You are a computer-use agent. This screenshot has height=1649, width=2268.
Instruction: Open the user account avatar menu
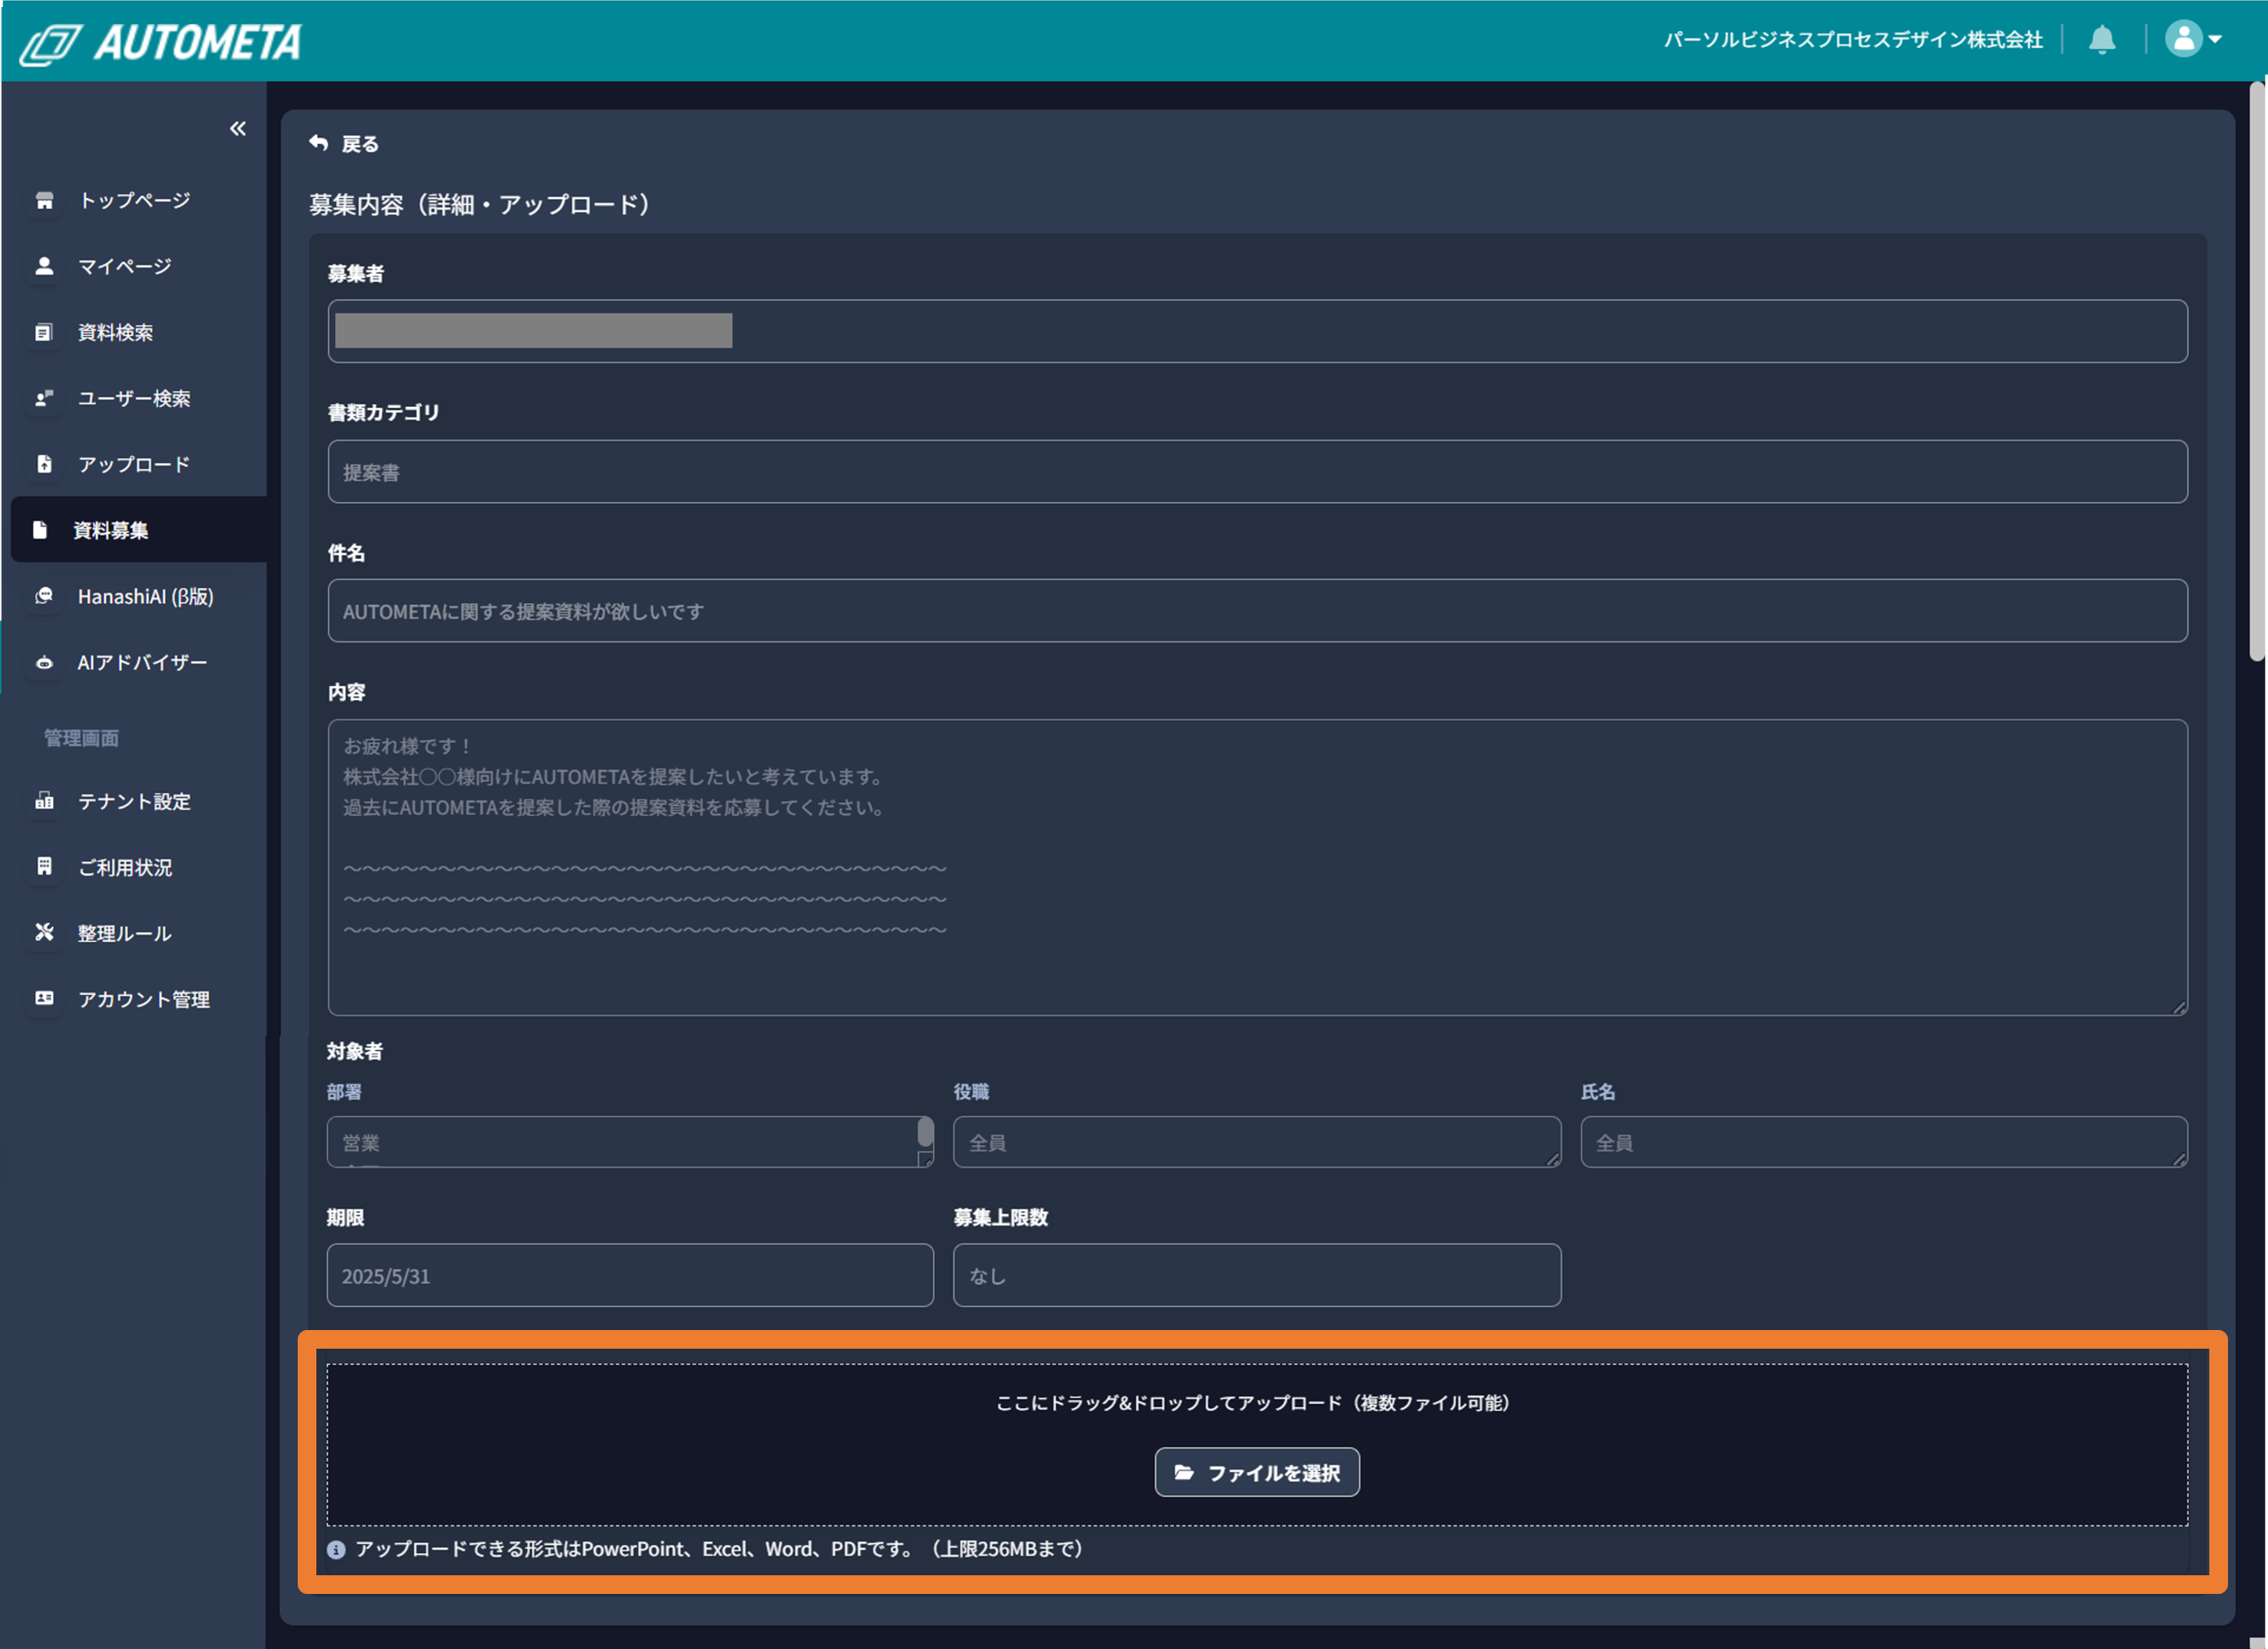pyautogui.click(x=2193, y=40)
